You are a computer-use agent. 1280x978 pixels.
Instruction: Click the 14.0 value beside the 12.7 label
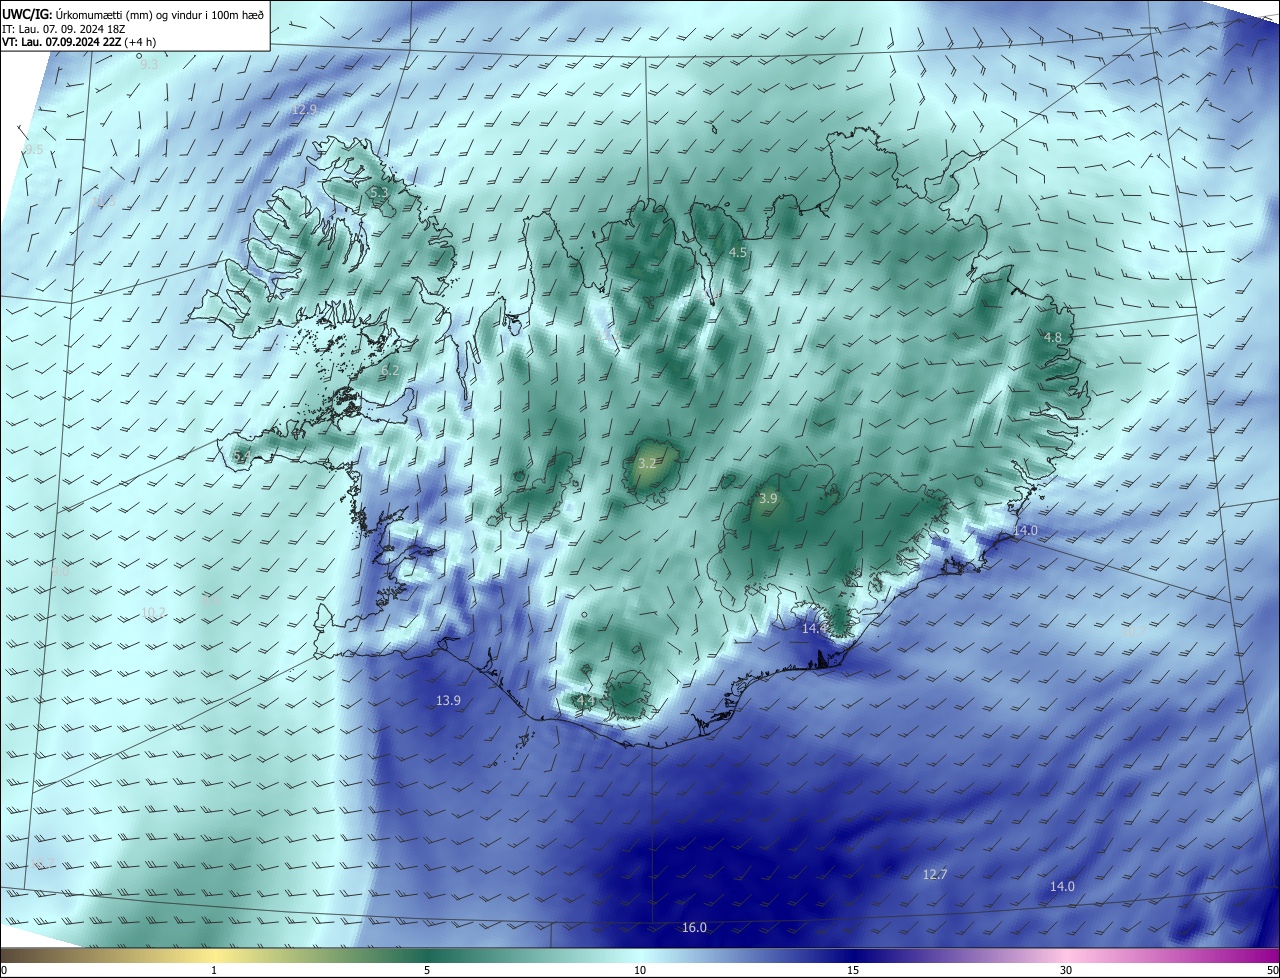click(x=1062, y=887)
